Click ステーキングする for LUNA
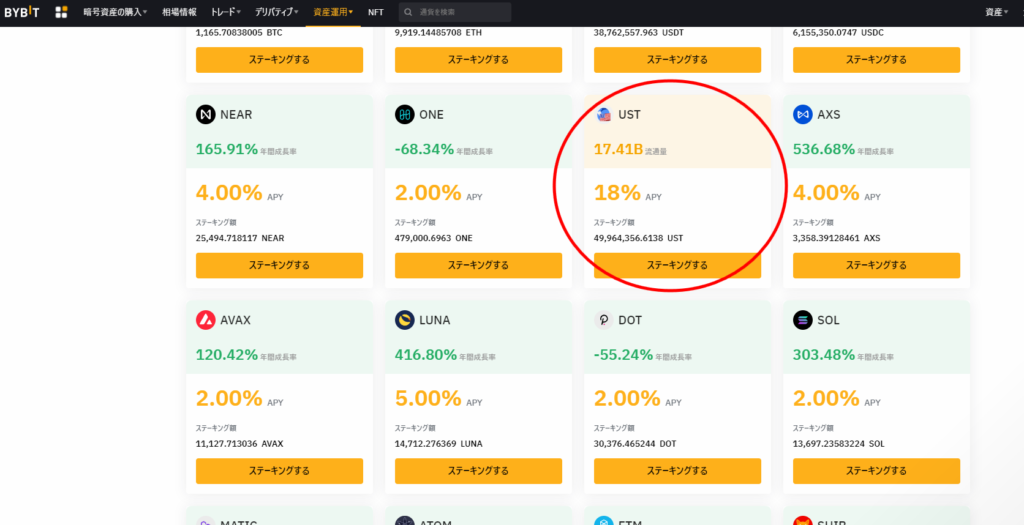This screenshot has height=525, width=1024. (479, 471)
